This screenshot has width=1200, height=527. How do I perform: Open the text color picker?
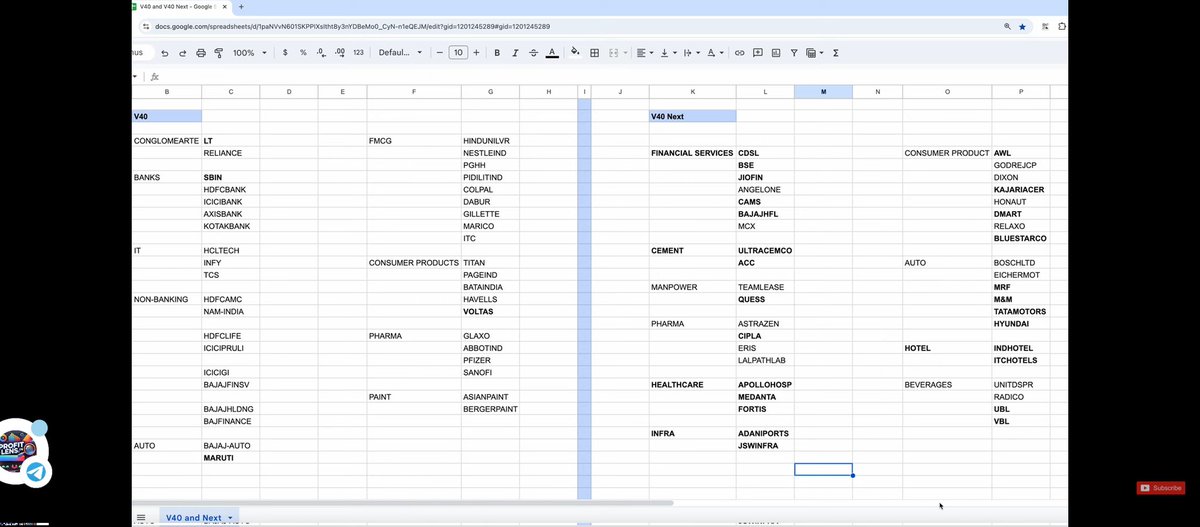[552, 53]
